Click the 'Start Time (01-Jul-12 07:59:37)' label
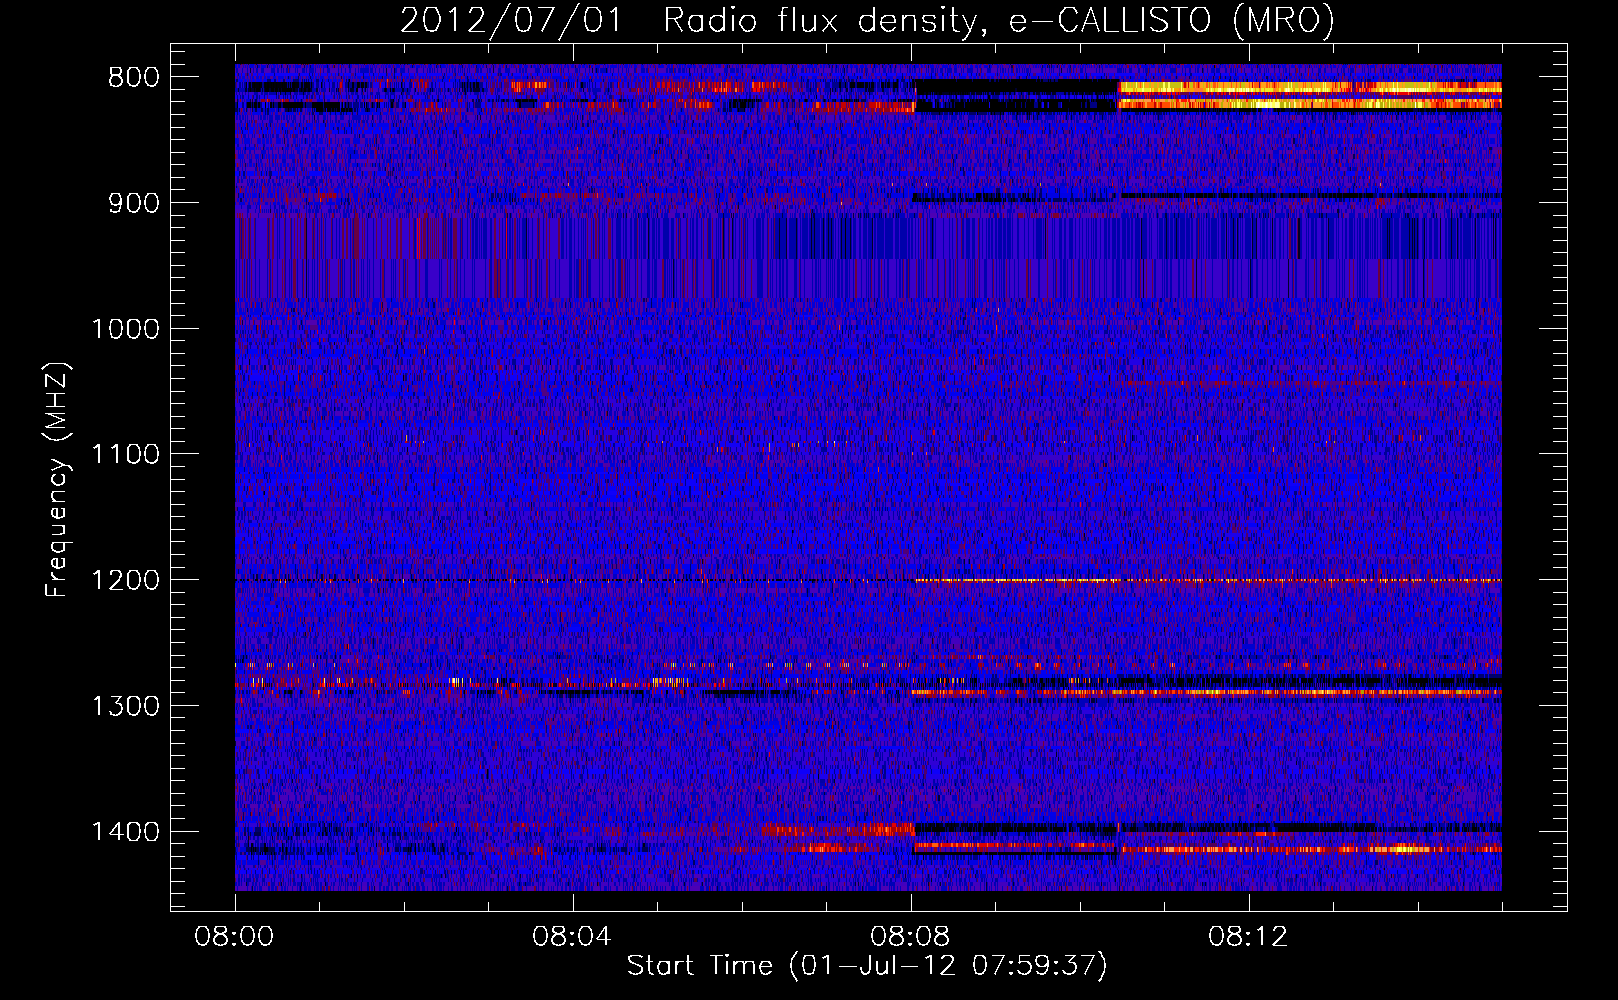 (x=867, y=966)
